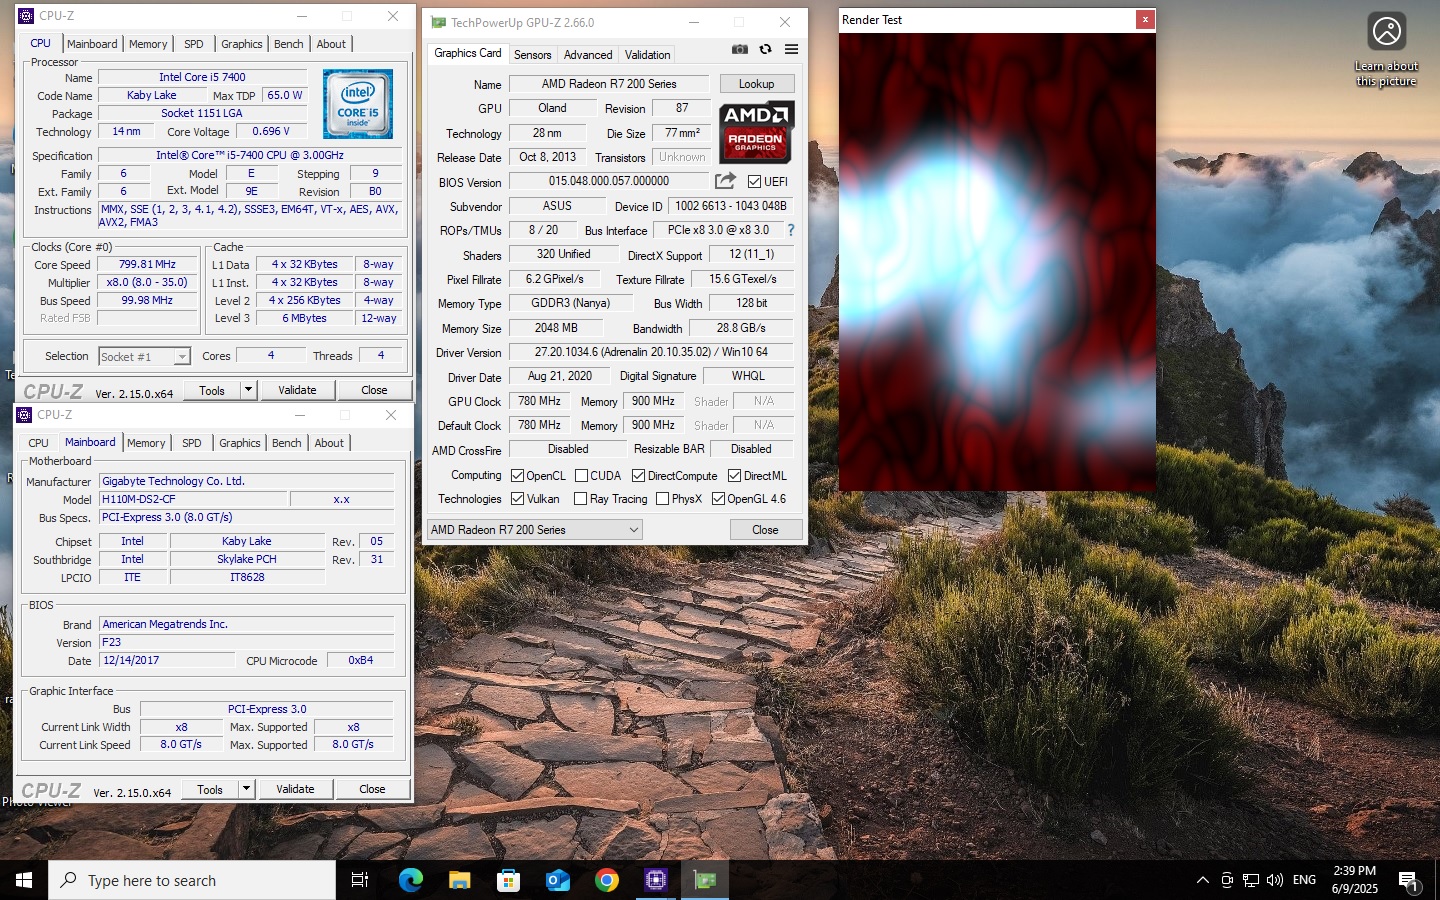
Task: Select the Graphics Card tab in GPU-Z
Action: pos(468,54)
